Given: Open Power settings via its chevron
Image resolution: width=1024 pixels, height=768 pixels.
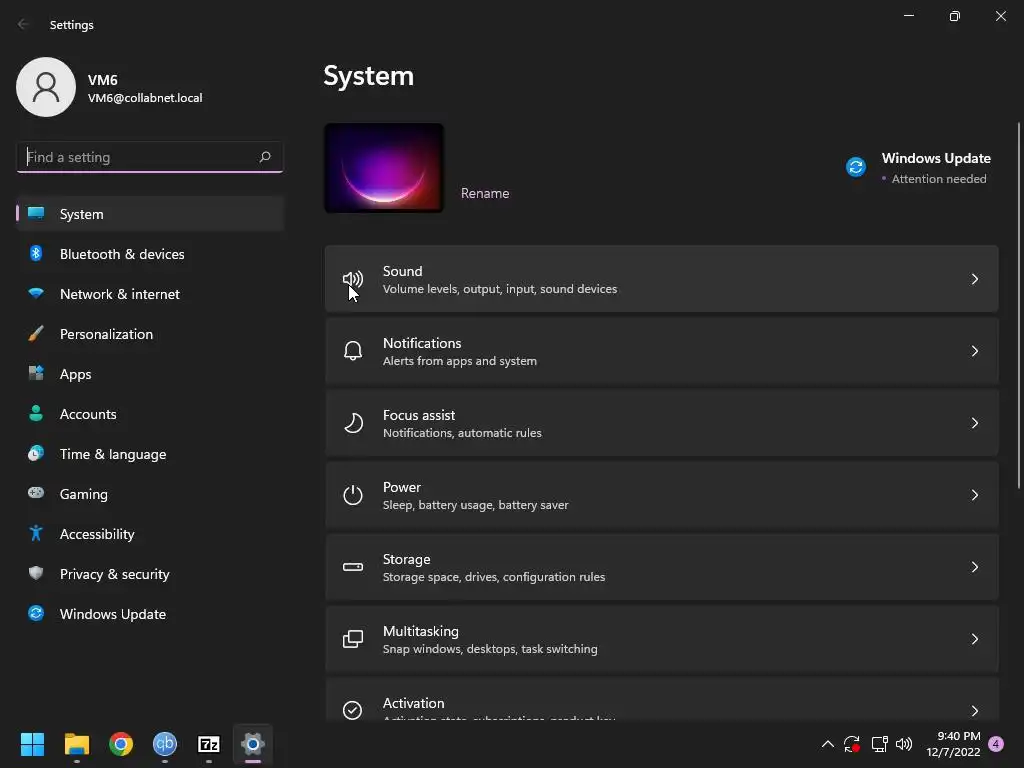Looking at the screenshot, I should point(974,495).
